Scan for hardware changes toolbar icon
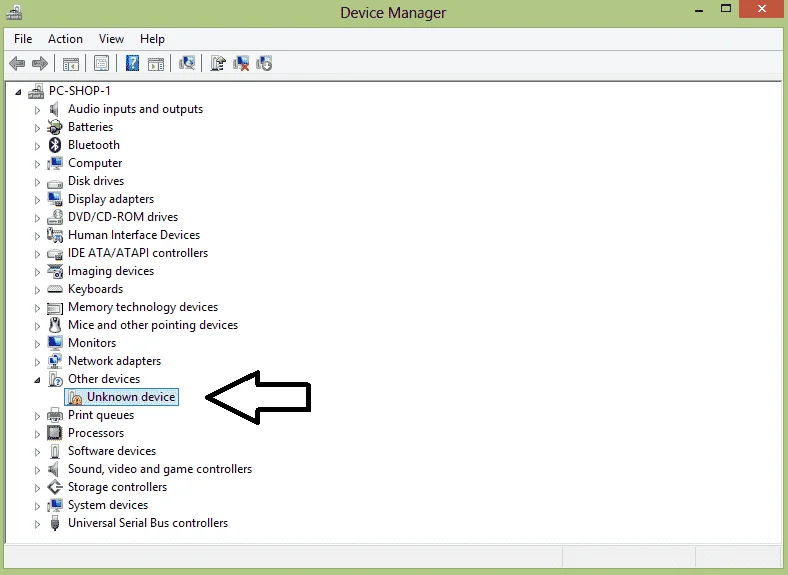 (187, 63)
